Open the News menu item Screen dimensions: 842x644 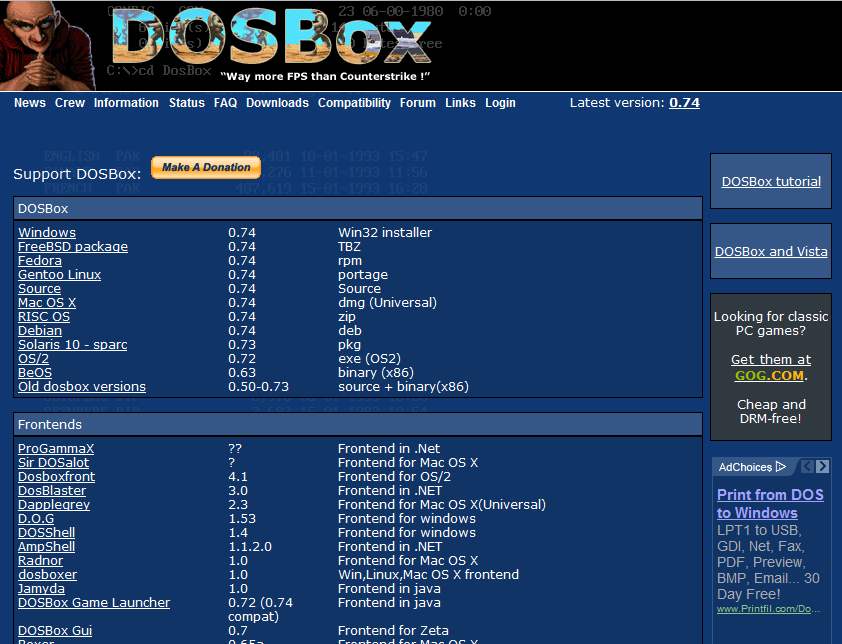click(x=30, y=103)
